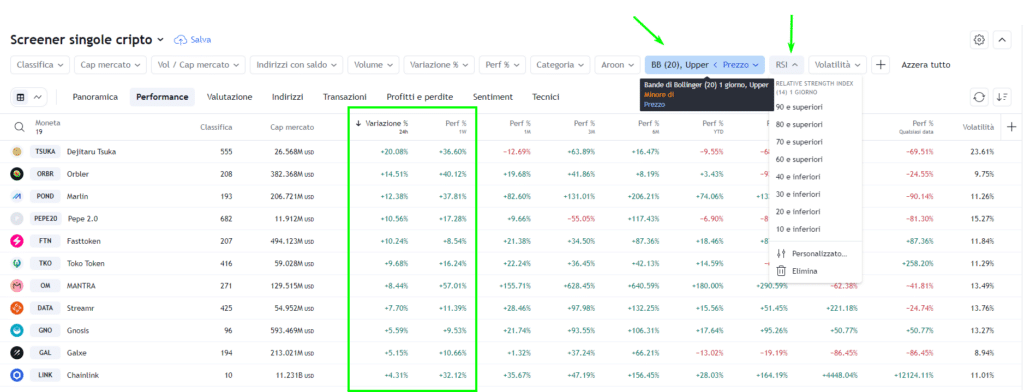
Task: Add a column with the plus icon
Action: pyautogui.click(x=1012, y=127)
